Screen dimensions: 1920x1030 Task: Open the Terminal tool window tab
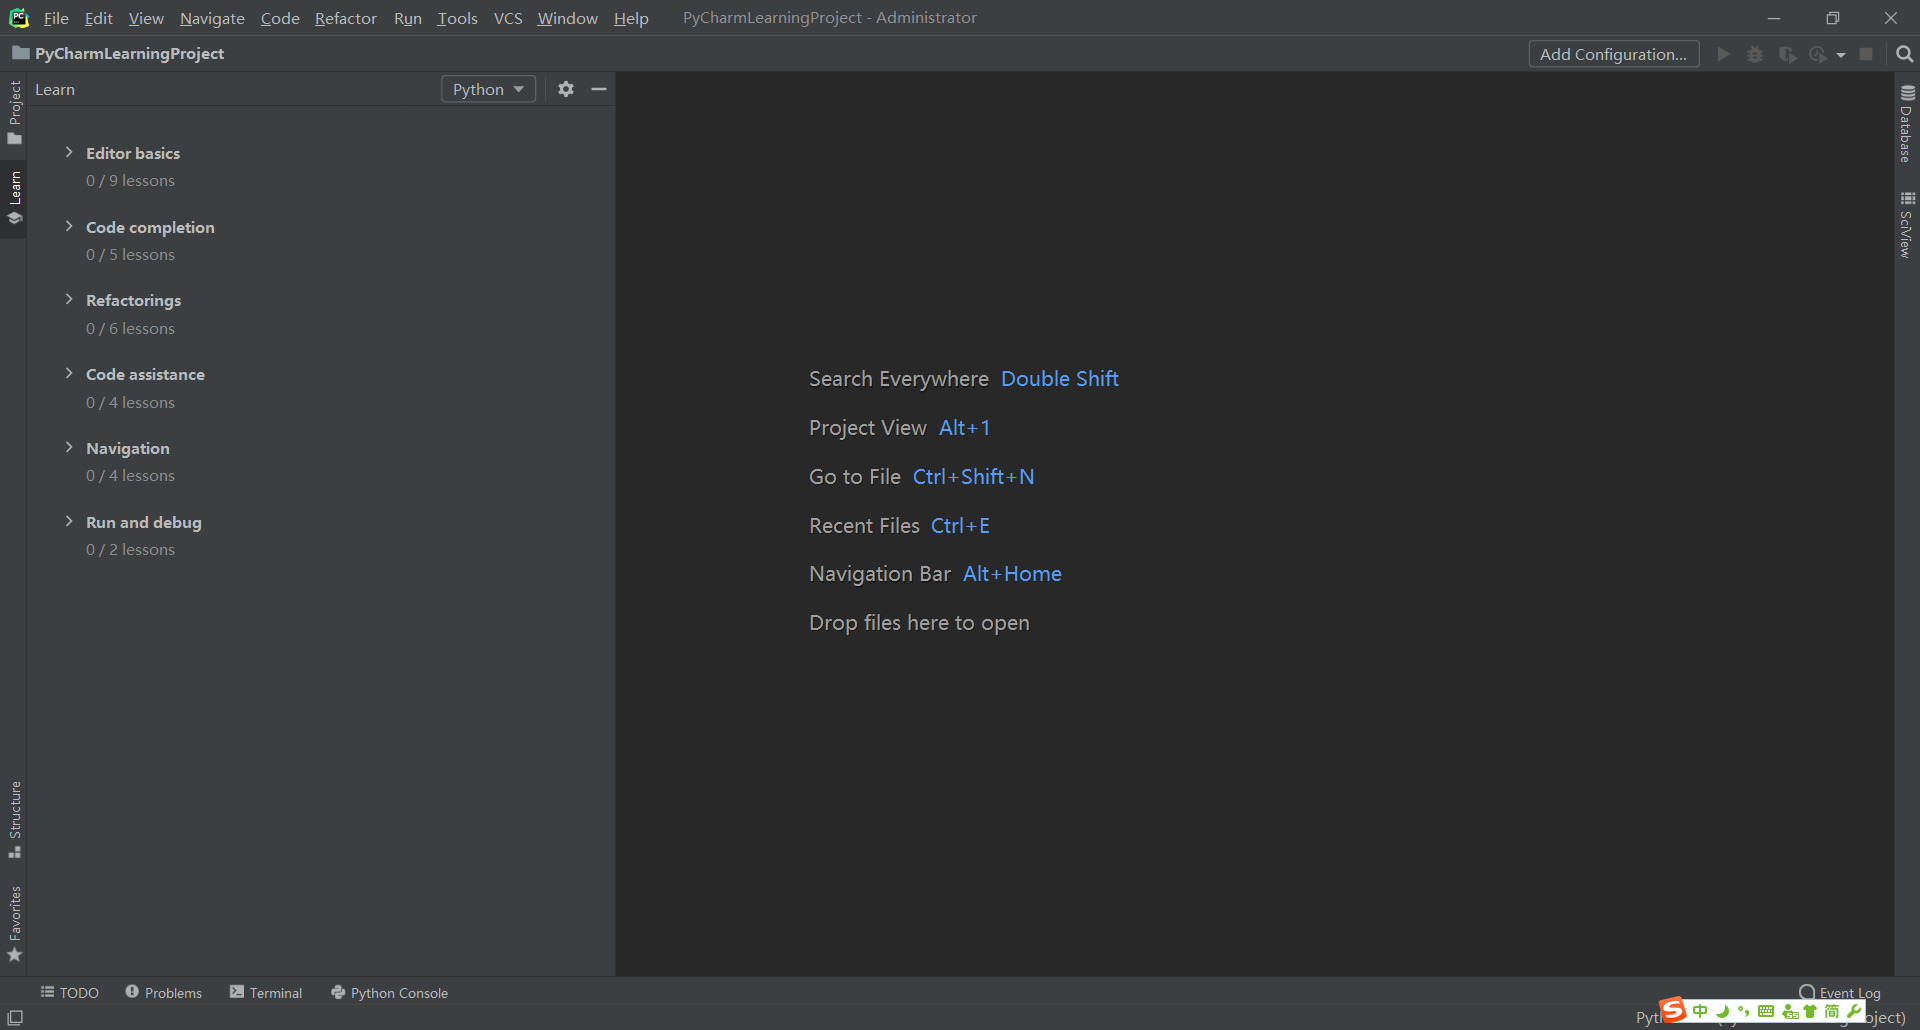click(266, 992)
